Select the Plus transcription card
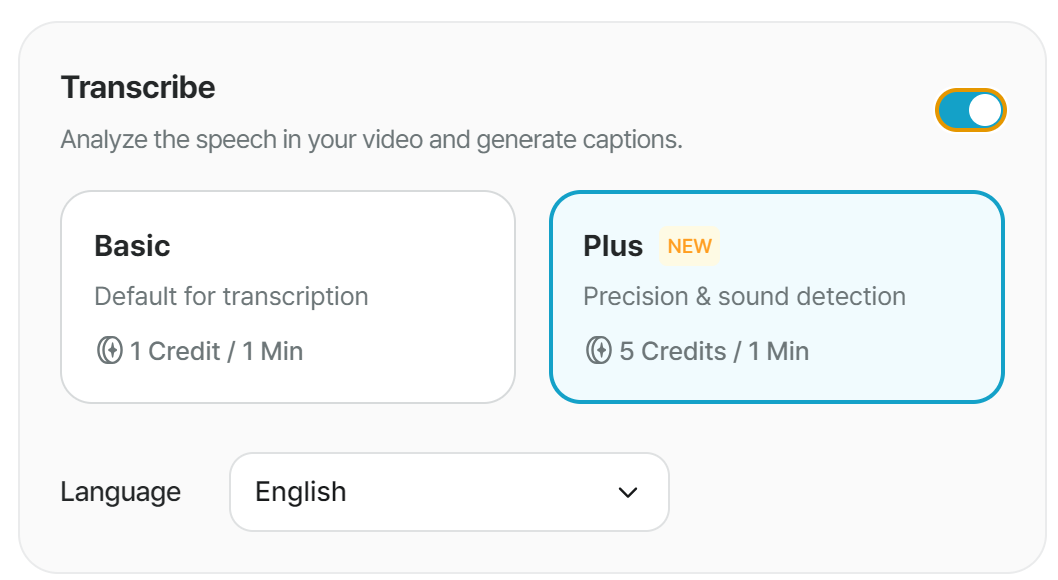1058x580 pixels. (x=777, y=297)
